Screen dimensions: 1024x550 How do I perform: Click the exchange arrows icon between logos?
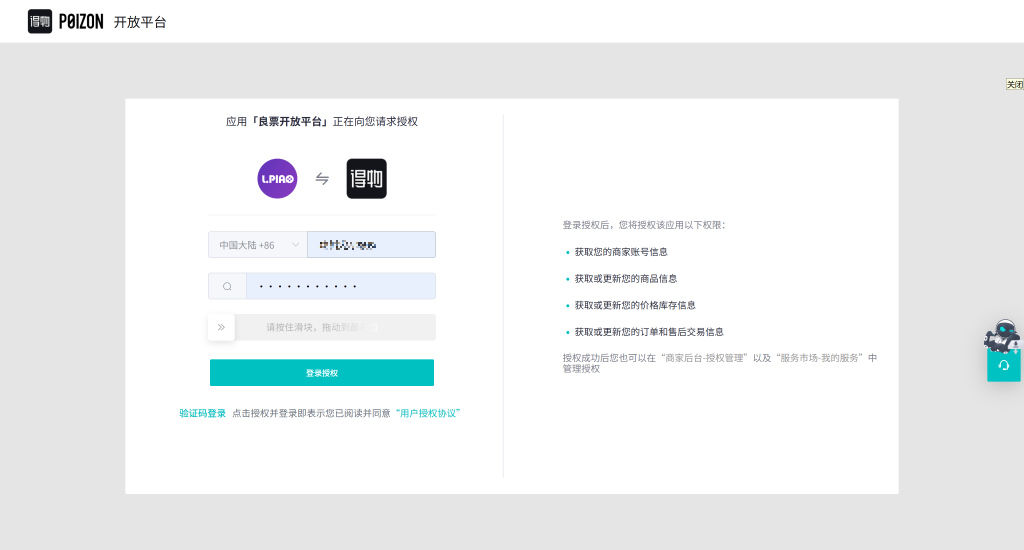click(322, 178)
